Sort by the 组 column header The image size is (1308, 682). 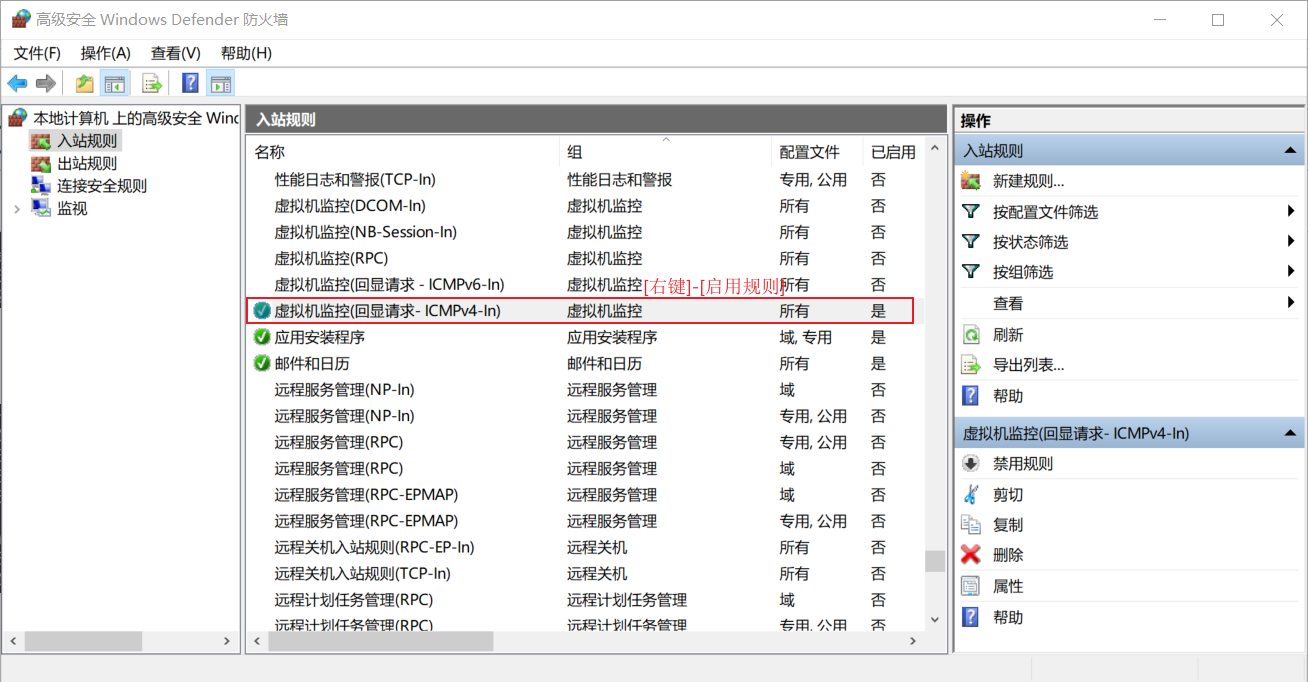666,152
